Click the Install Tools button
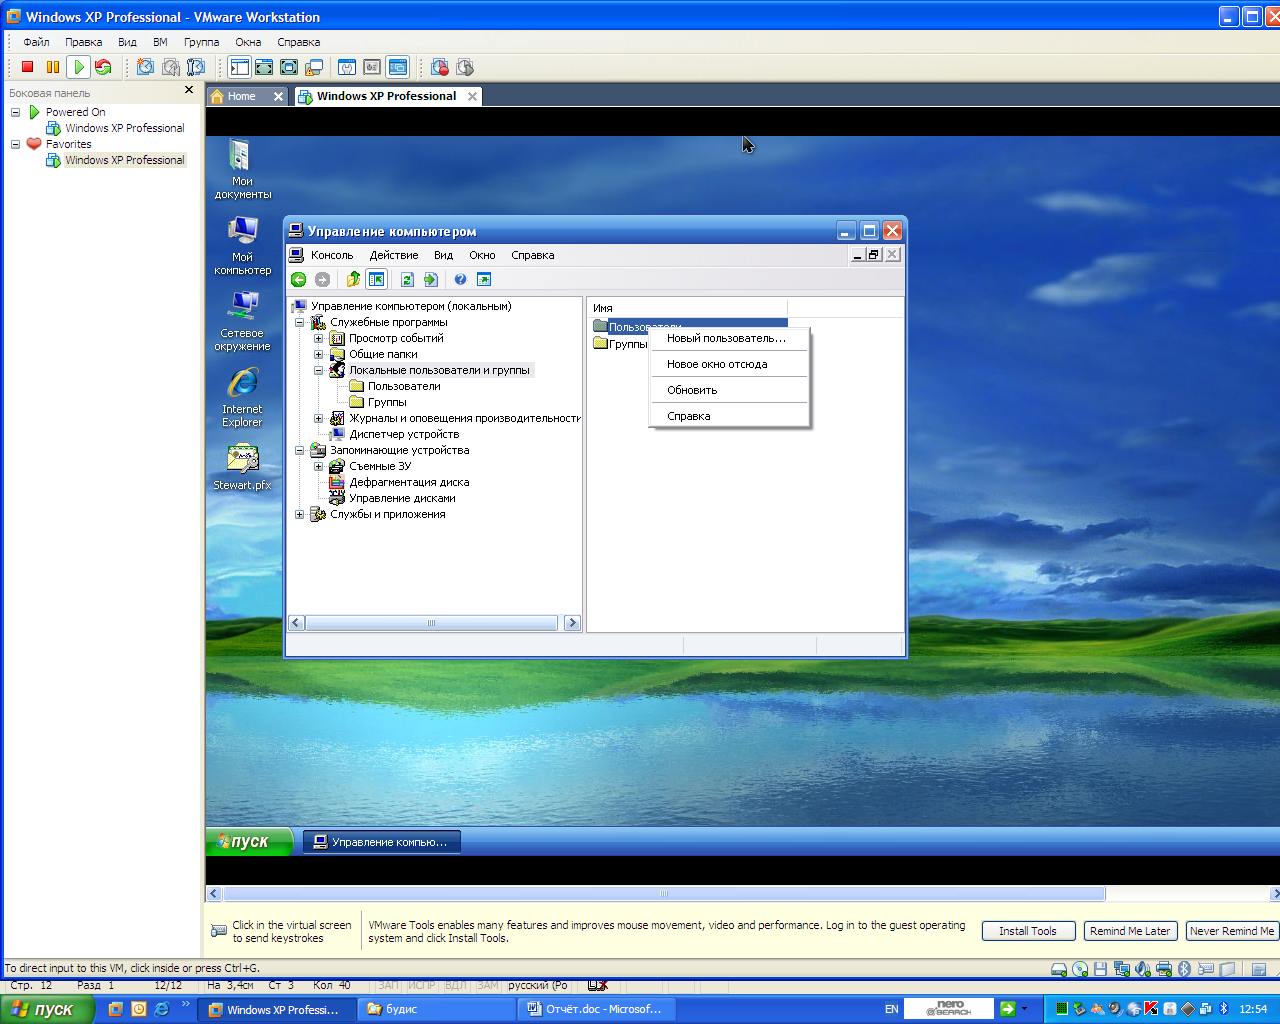Viewport: 1280px width, 1024px height. click(x=1028, y=931)
